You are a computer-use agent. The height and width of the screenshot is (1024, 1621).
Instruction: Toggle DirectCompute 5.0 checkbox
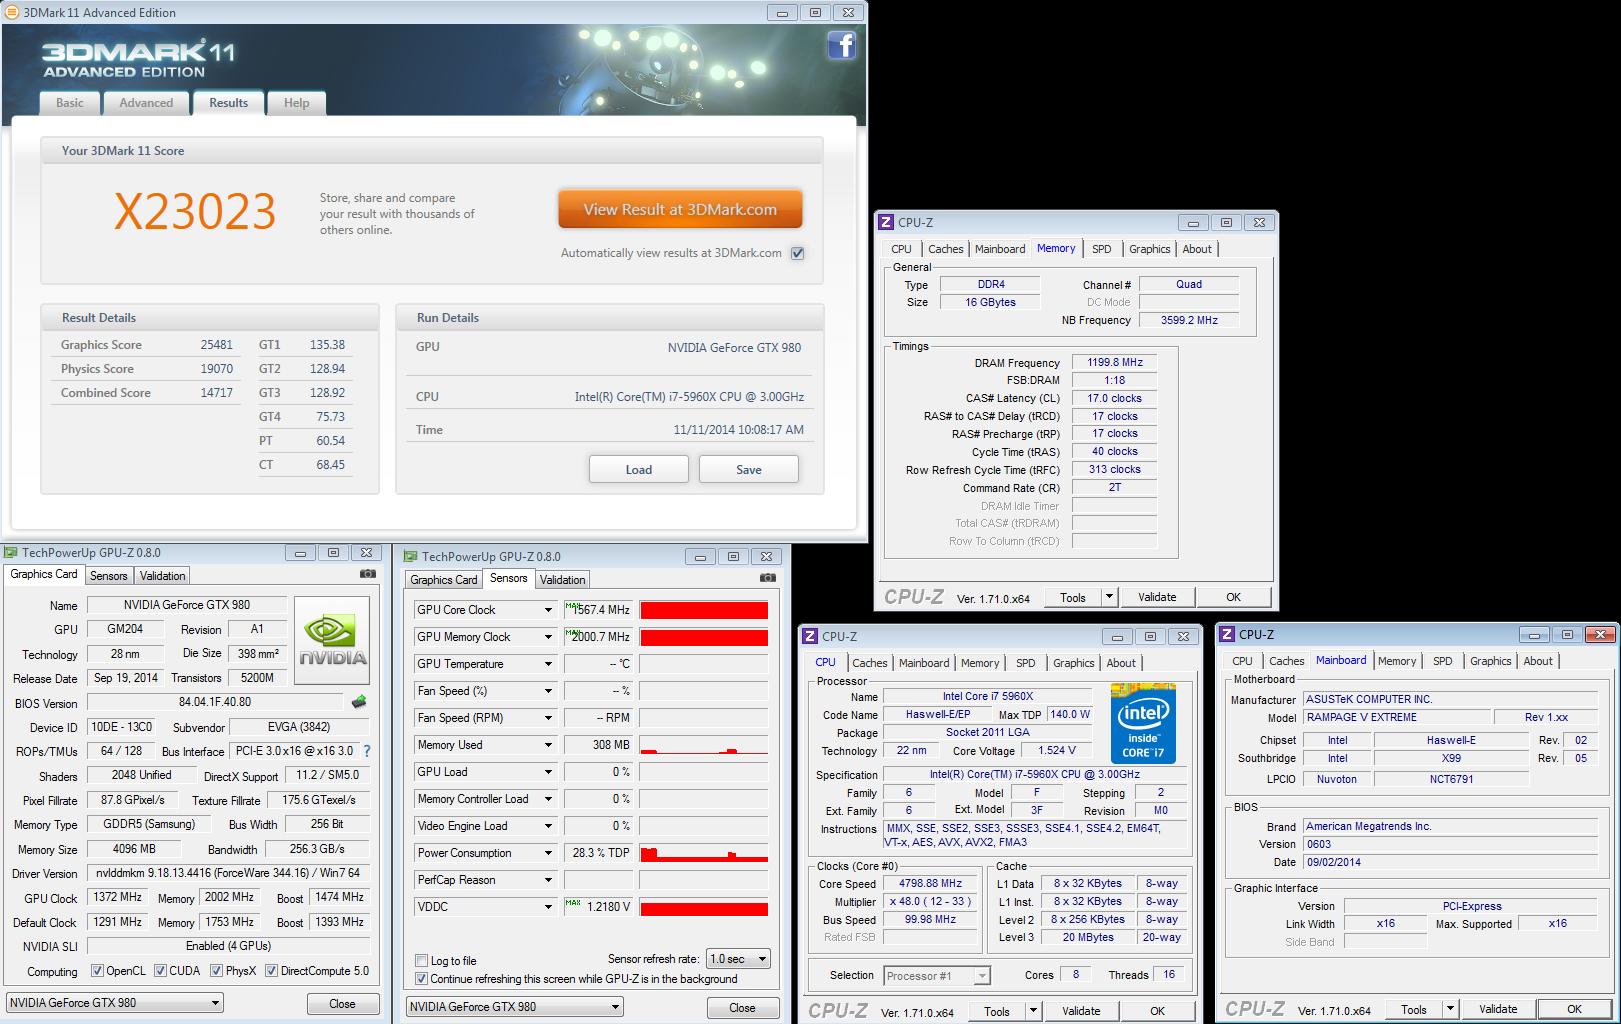[271, 970]
